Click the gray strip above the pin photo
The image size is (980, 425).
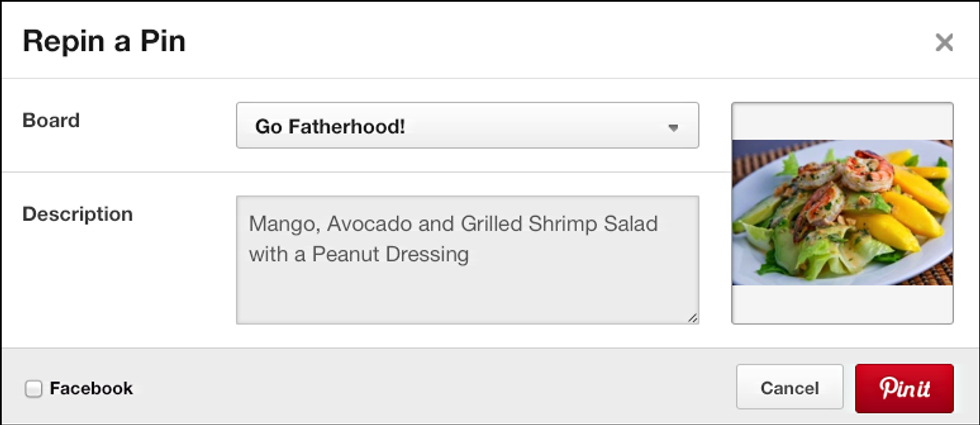click(x=842, y=121)
